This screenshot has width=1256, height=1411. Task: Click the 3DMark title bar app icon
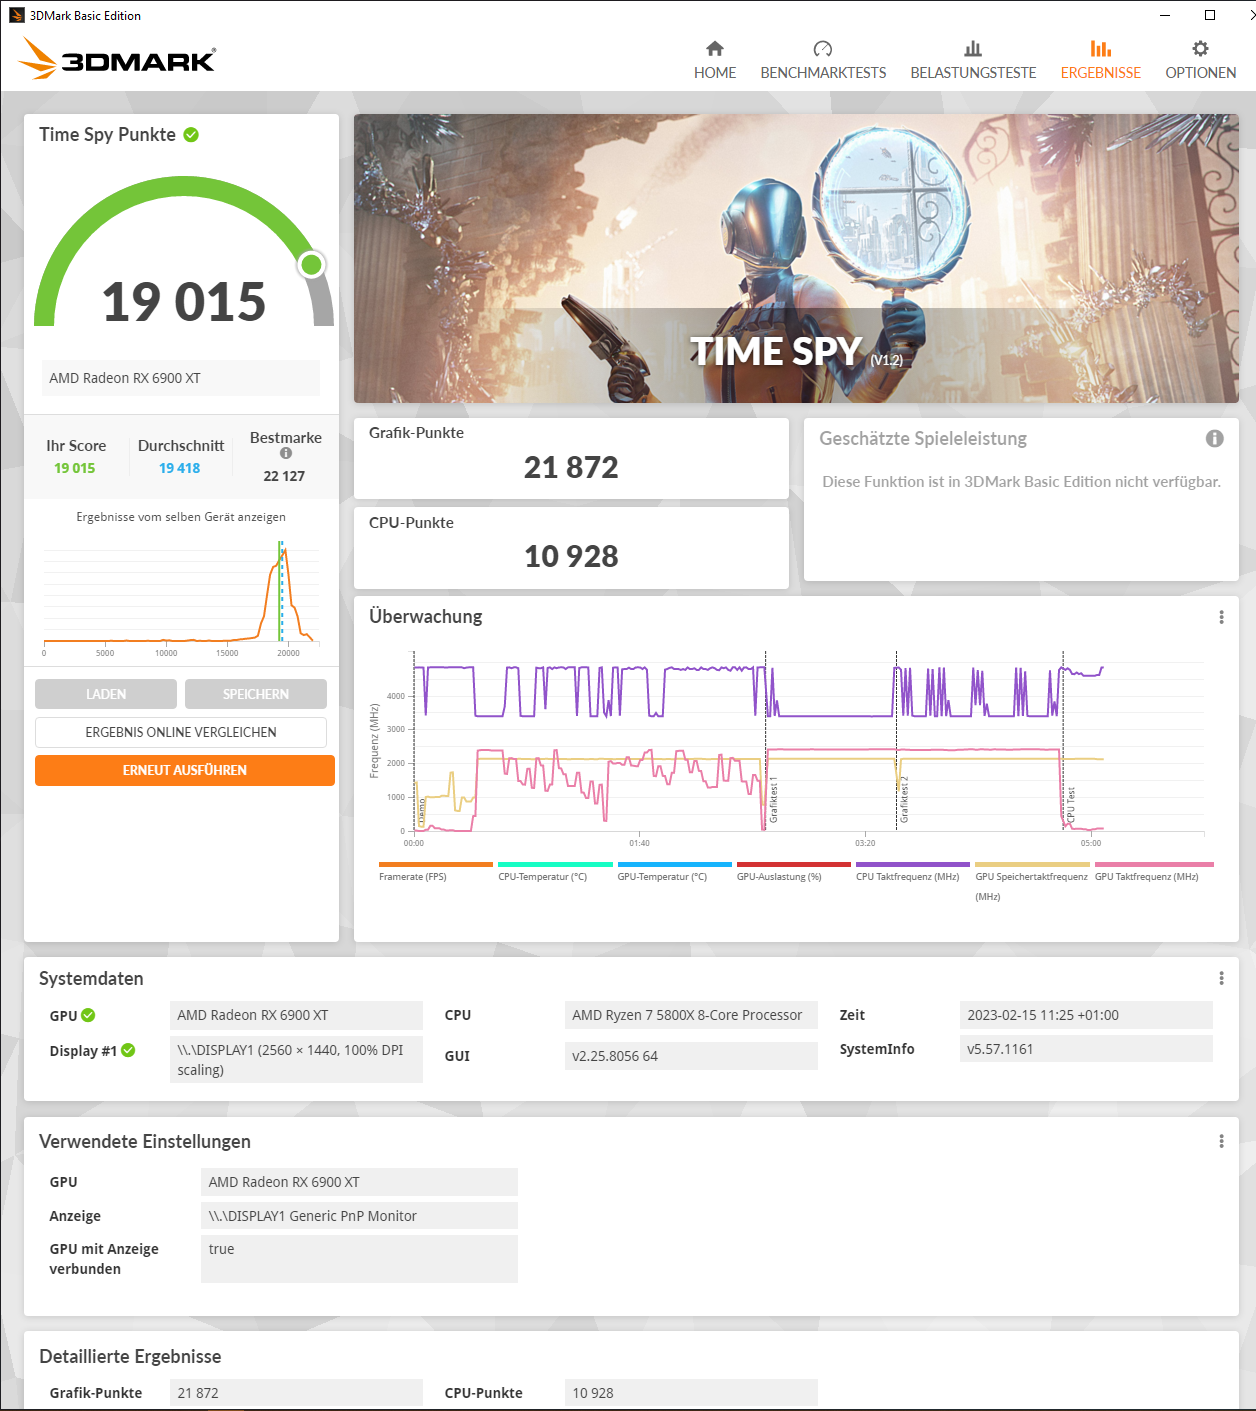tap(16, 15)
